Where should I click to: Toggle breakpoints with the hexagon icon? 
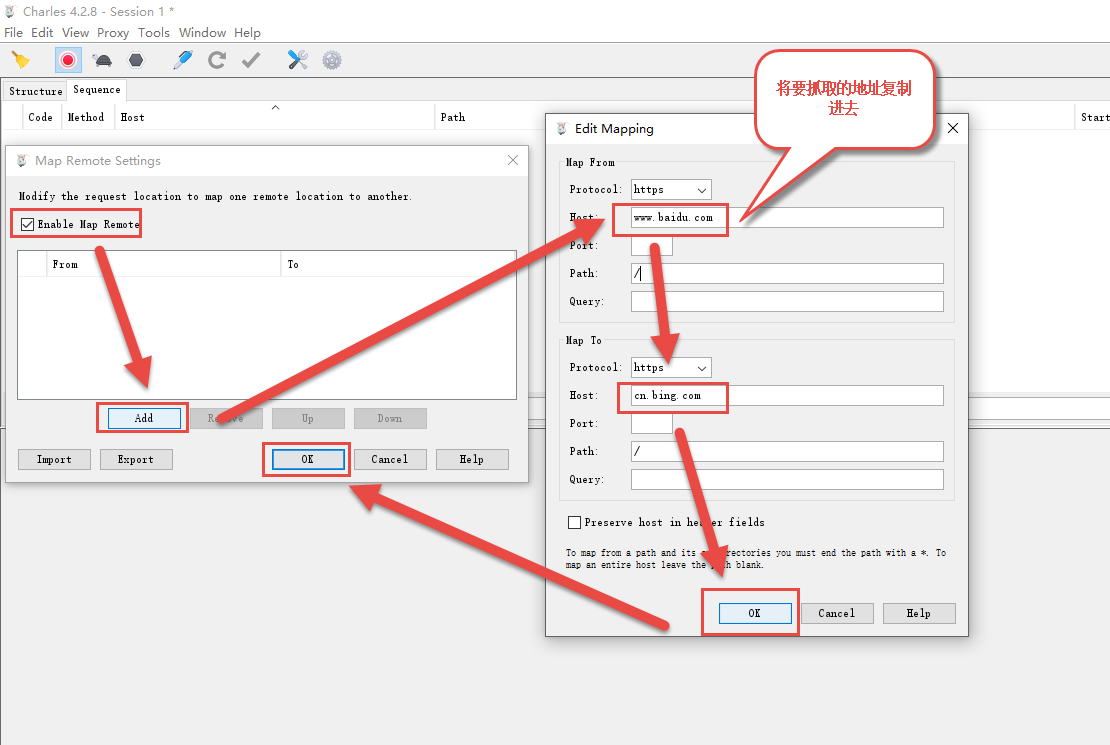[136, 60]
